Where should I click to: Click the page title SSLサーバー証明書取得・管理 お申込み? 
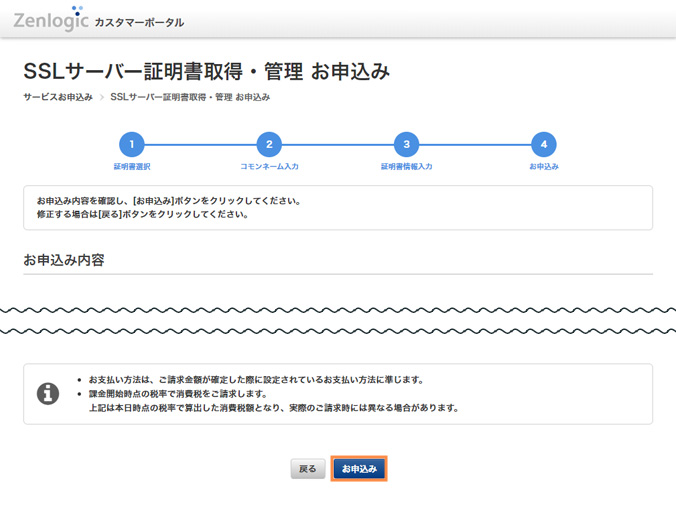click(207, 71)
